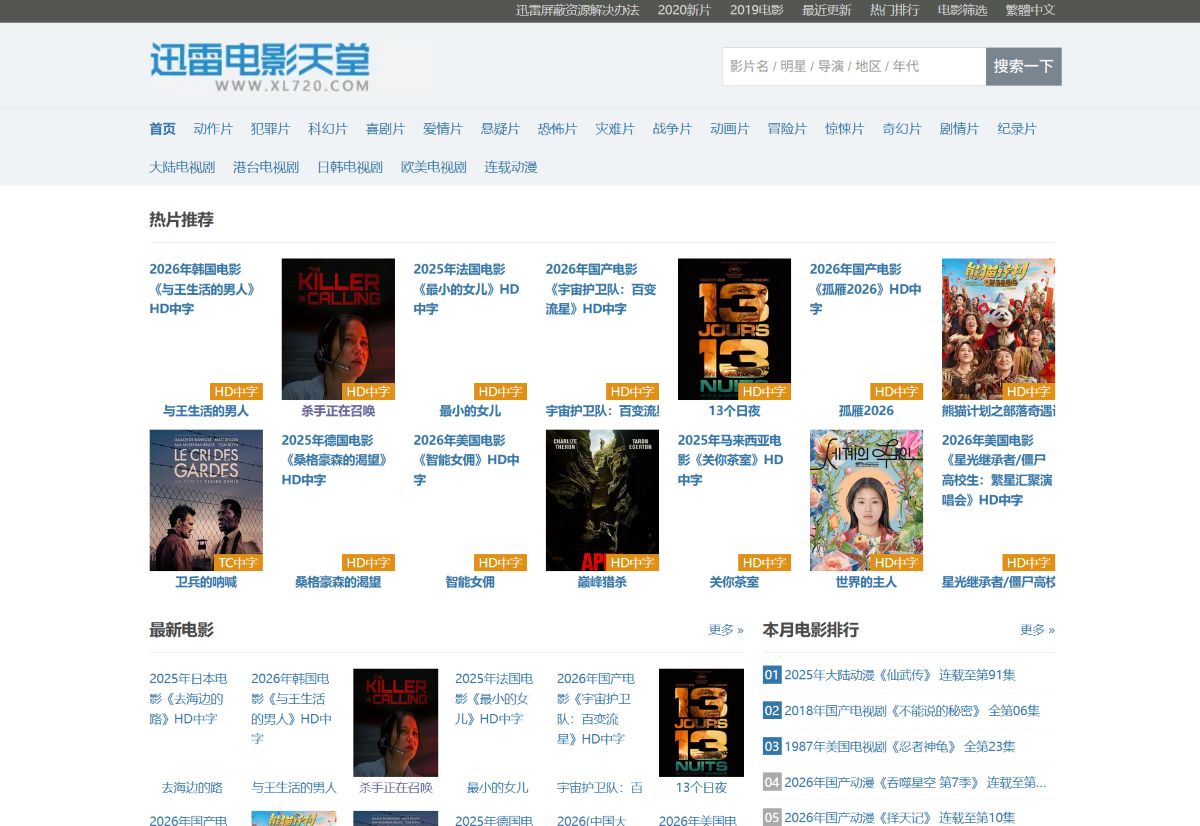This screenshot has height=826, width=1200.
Task: Open 电影筛选 in the top bar
Action: (x=962, y=10)
